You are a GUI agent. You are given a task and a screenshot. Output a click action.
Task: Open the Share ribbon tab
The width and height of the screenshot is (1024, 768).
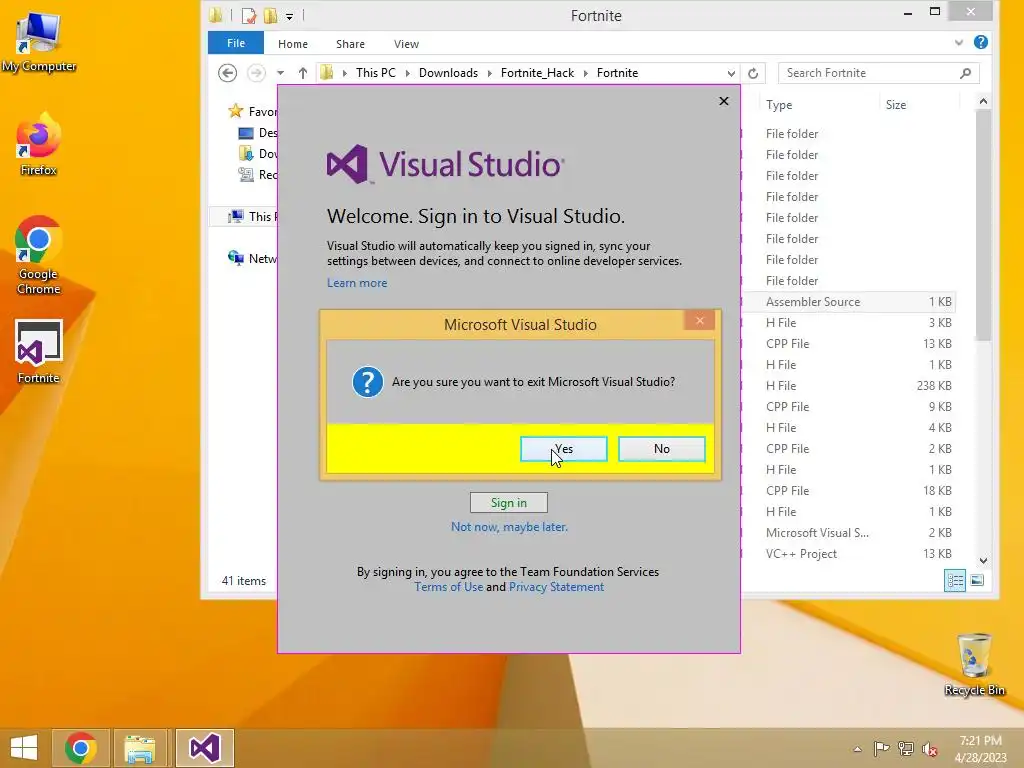(350, 44)
